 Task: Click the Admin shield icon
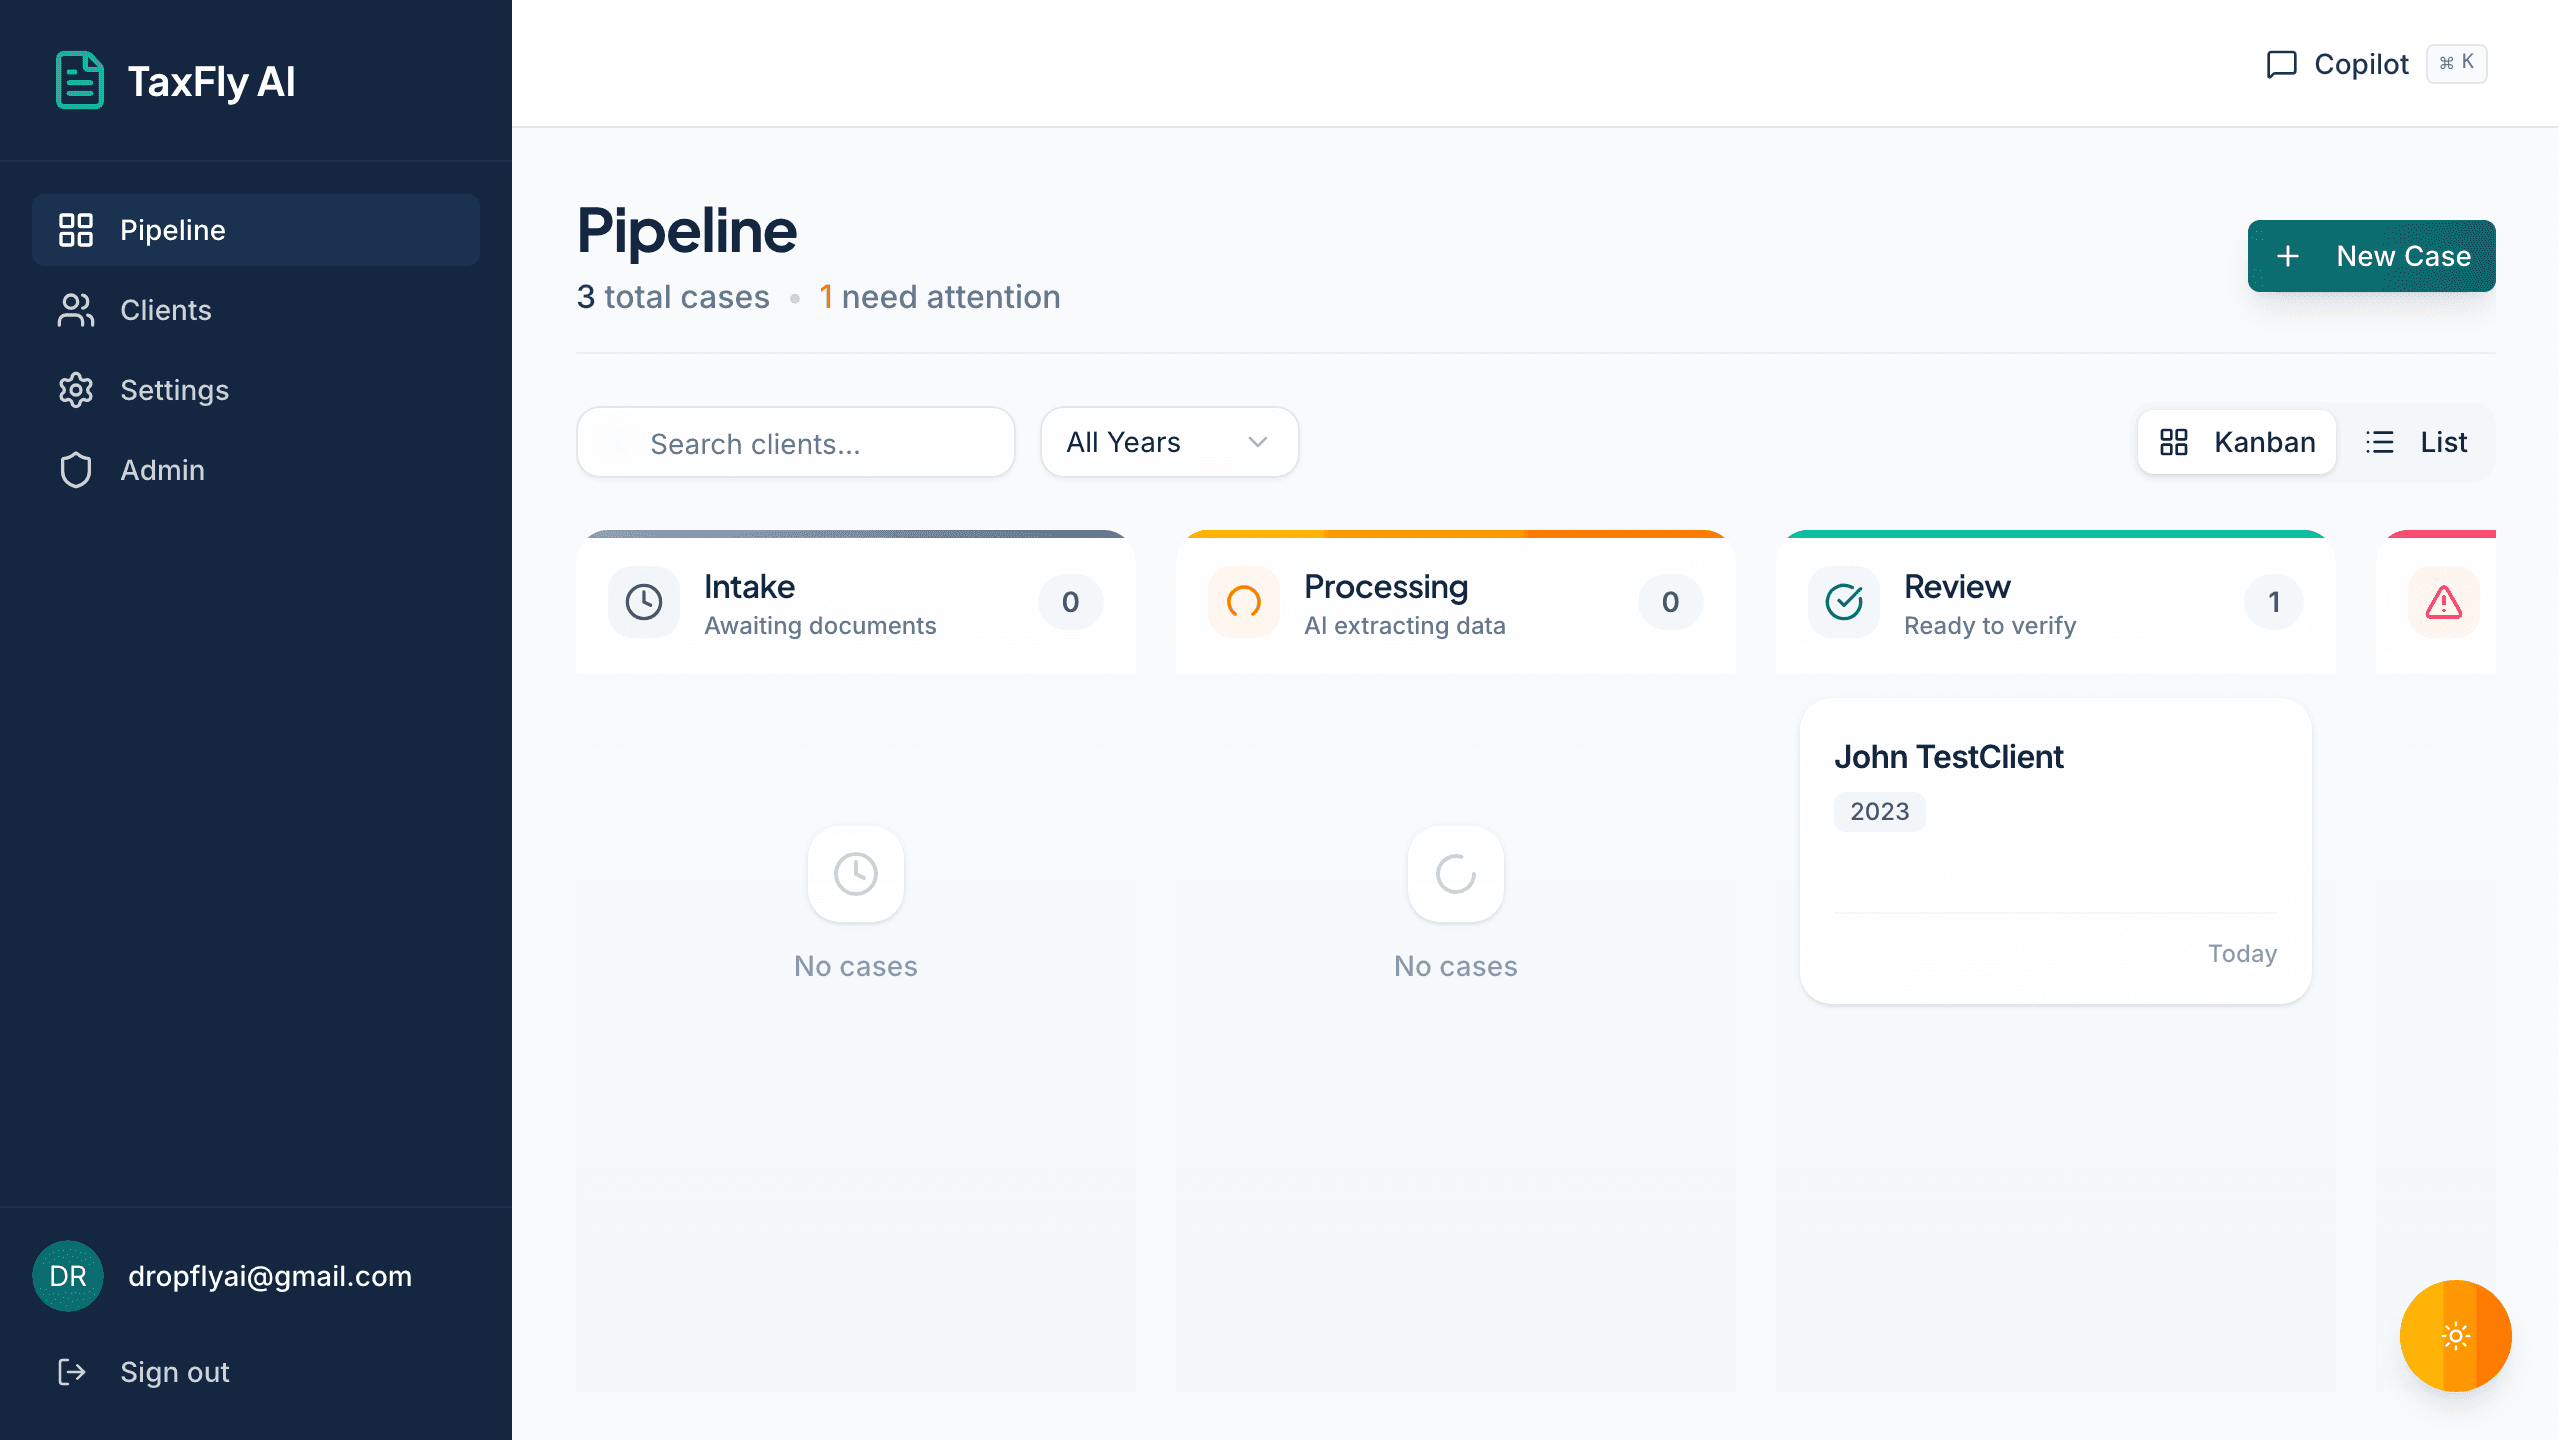coord(76,470)
